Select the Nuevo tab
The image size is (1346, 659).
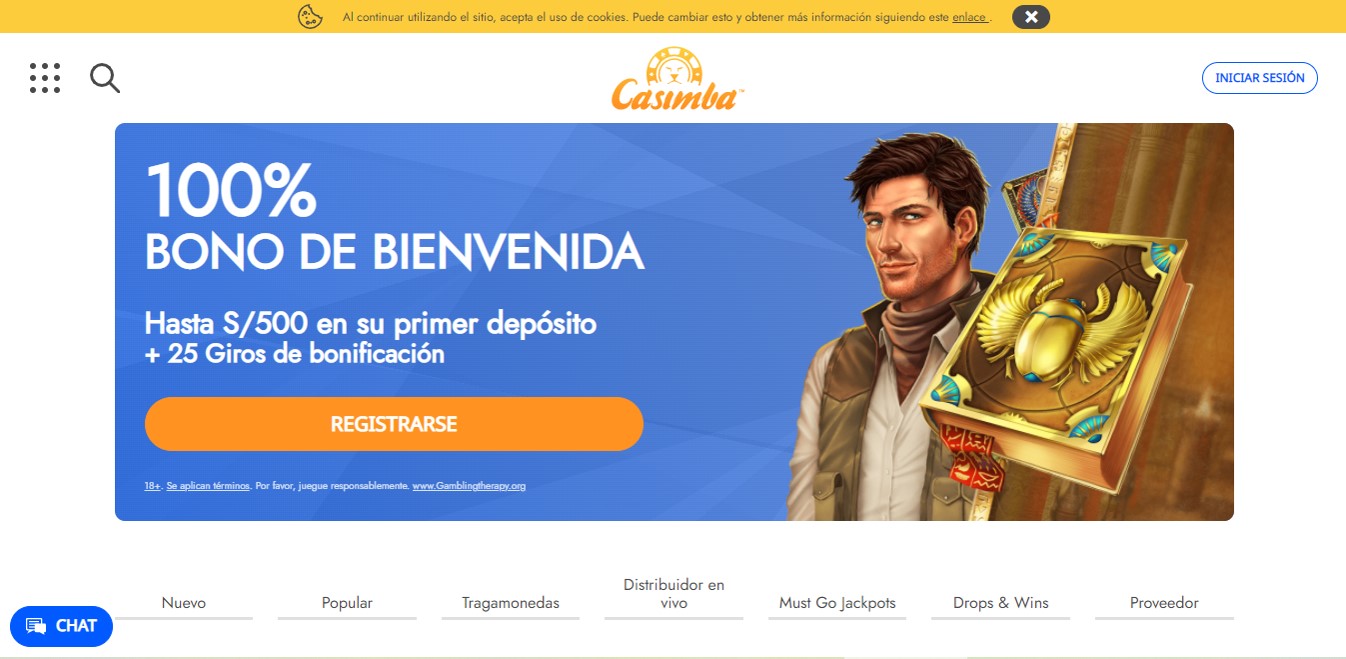(x=184, y=603)
